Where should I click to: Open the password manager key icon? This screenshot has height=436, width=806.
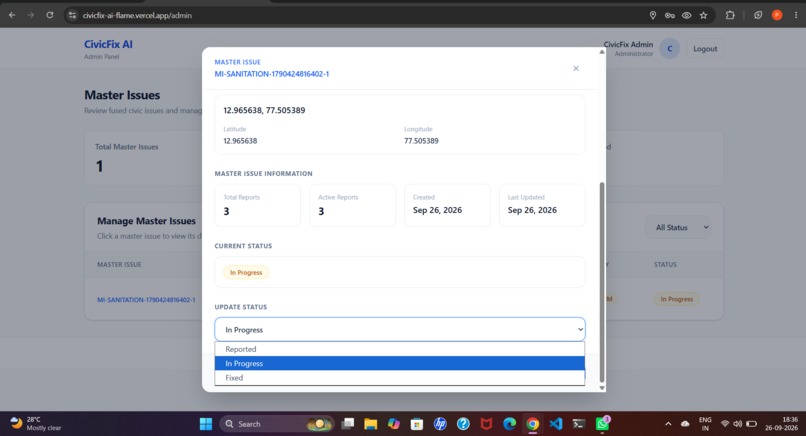669,15
